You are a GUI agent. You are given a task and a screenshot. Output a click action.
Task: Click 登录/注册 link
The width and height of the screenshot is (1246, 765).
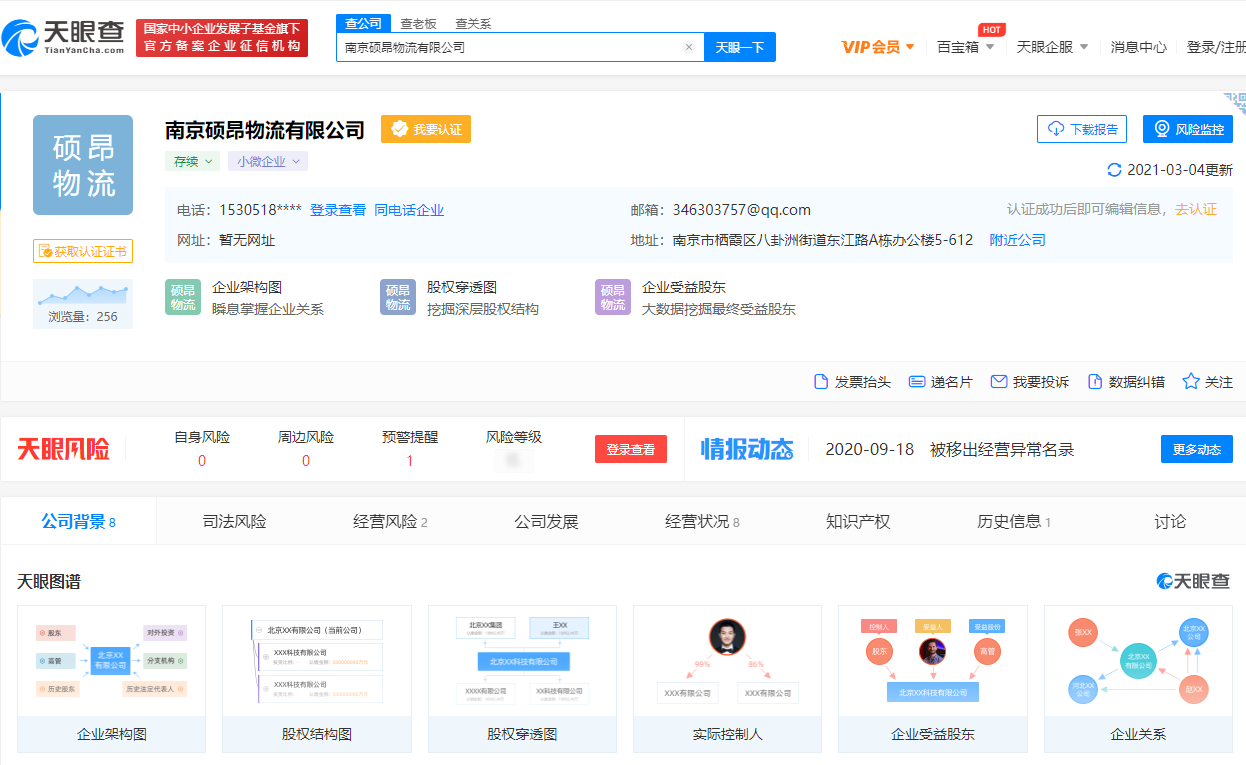point(1215,47)
